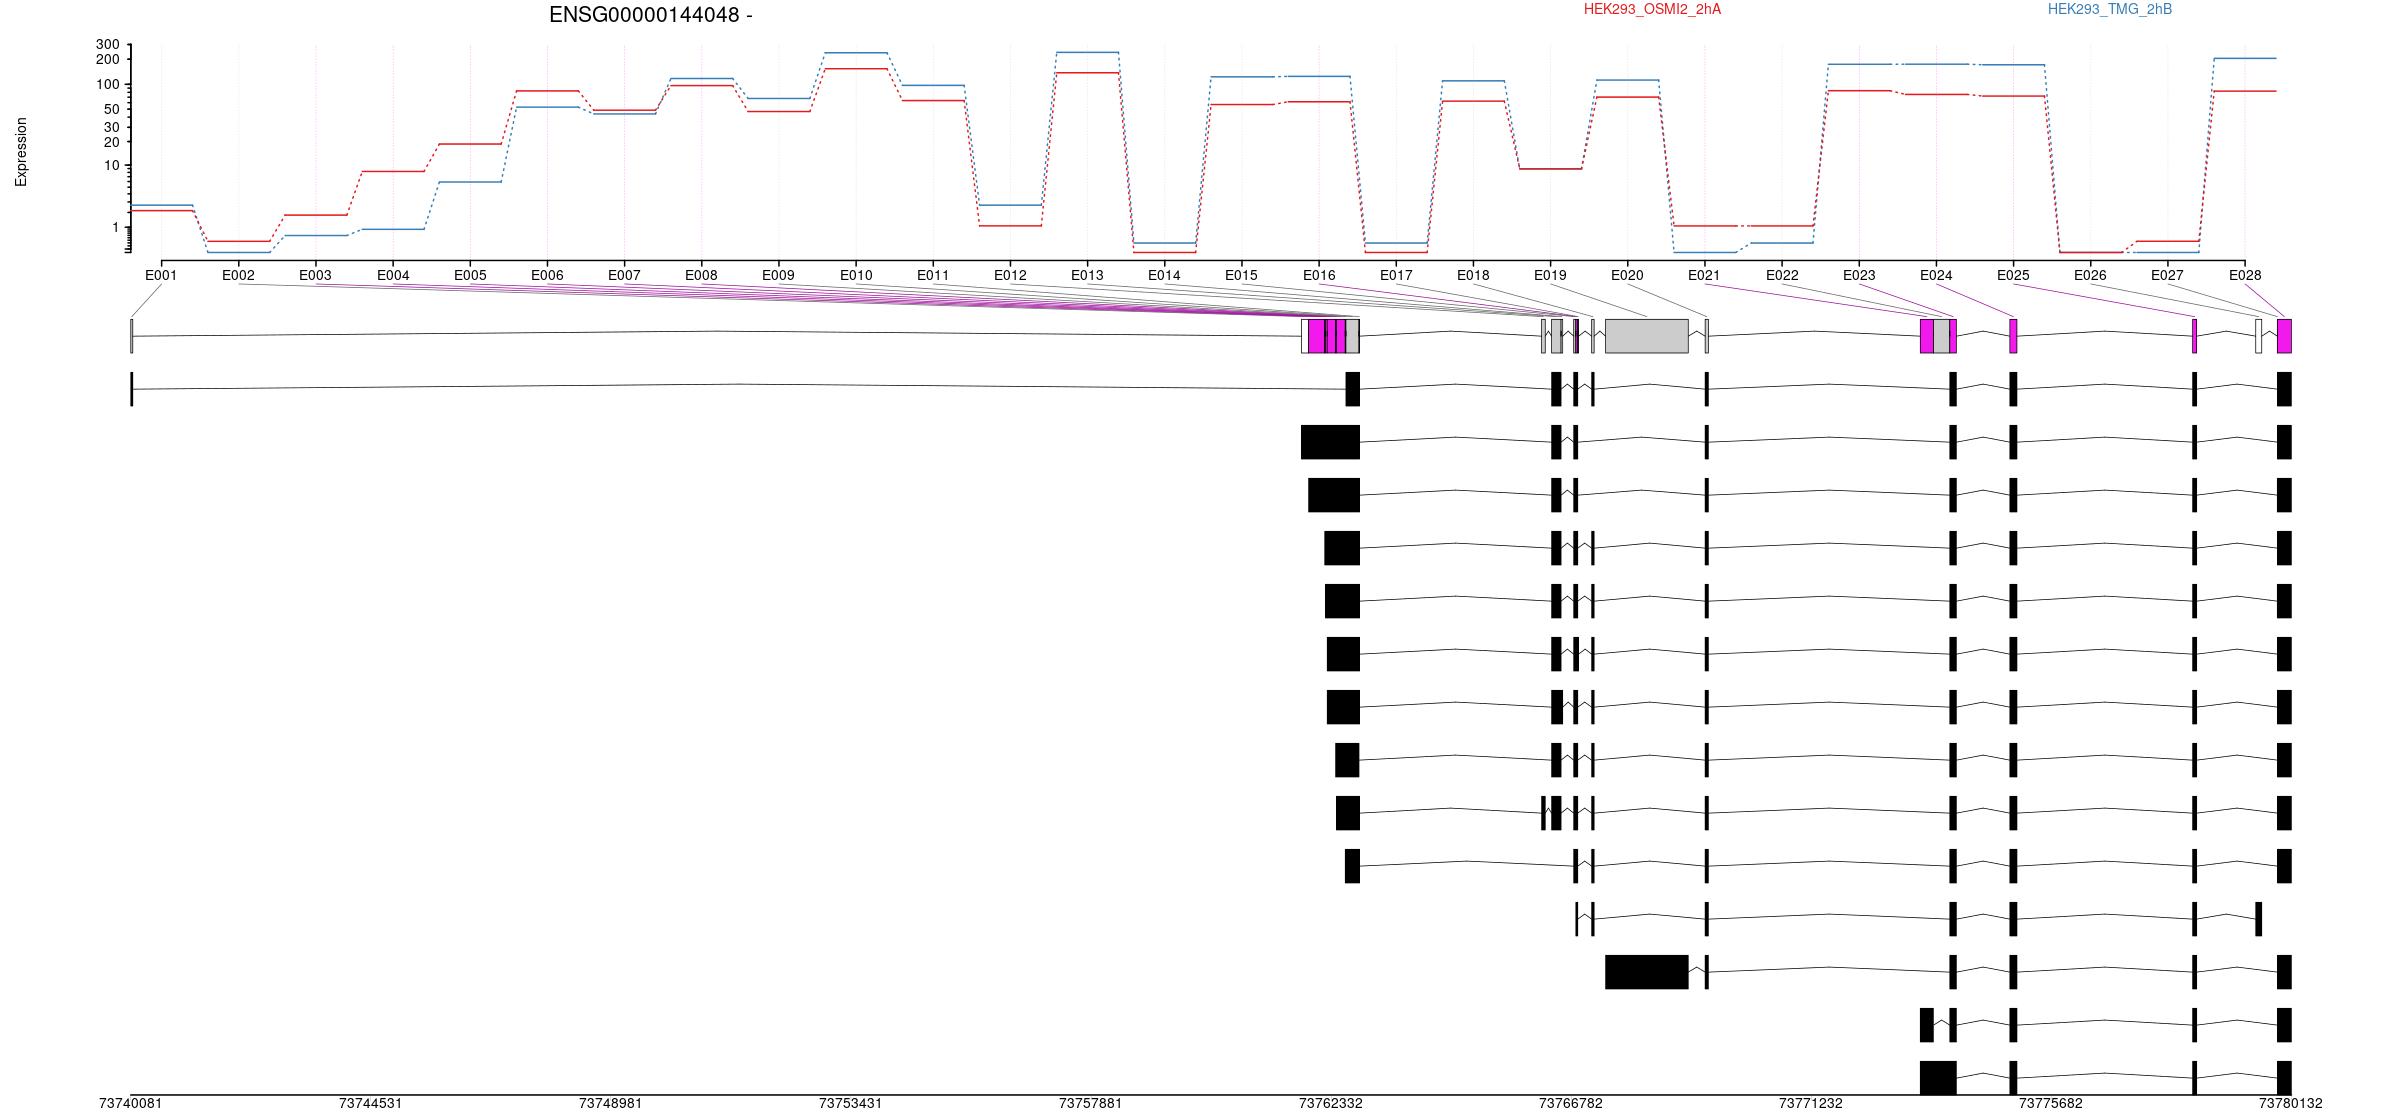
Task: Click genomic coordinate 73762332
Action: click(x=1330, y=1104)
